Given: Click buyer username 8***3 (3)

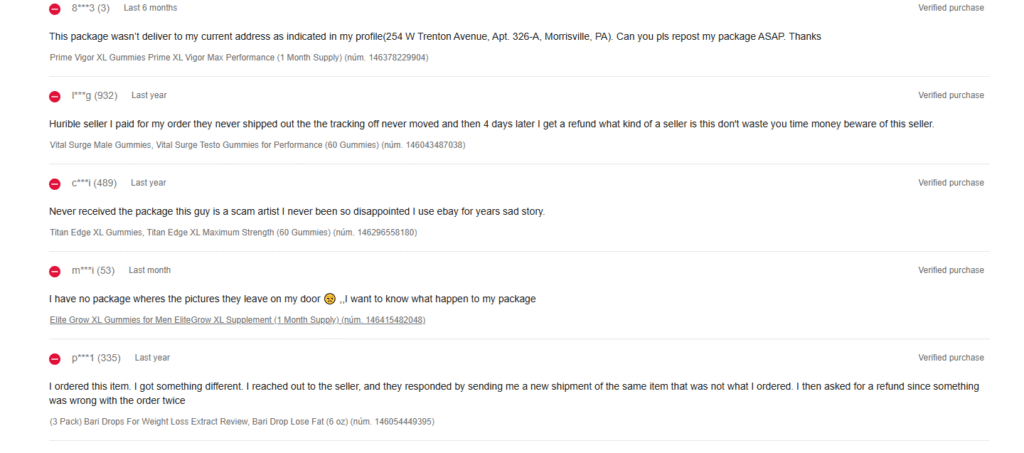Looking at the screenshot, I should (x=91, y=8).
